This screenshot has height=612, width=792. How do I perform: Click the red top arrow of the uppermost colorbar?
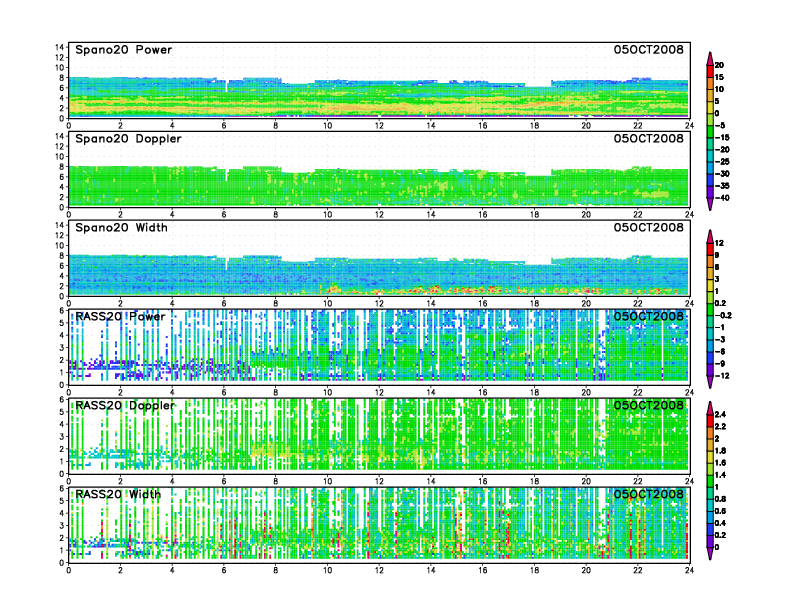pyautogui.click(x=710, y=56)
